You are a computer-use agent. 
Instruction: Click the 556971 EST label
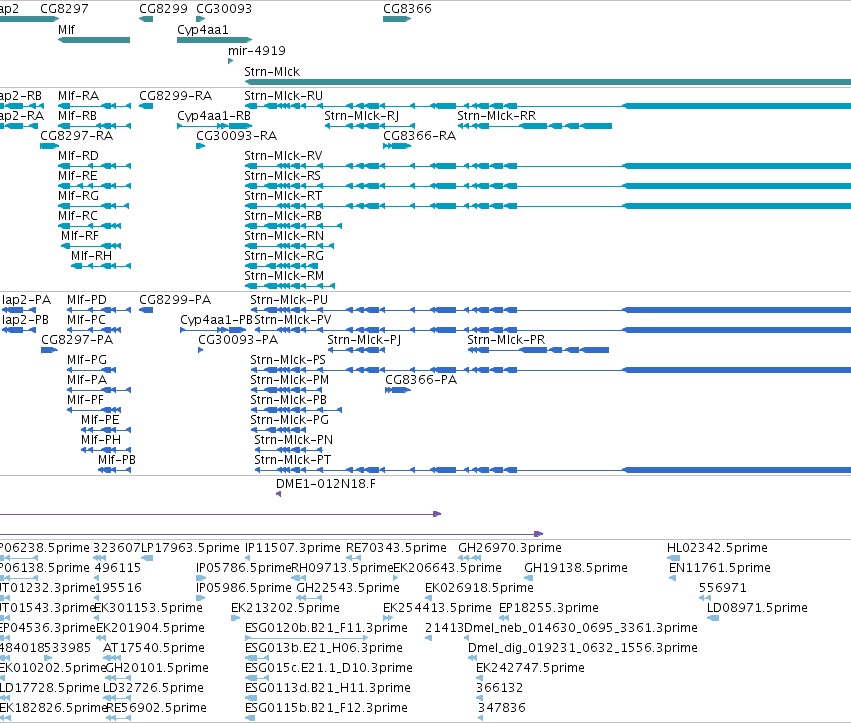pyautogui.click(x=722, y=588)
